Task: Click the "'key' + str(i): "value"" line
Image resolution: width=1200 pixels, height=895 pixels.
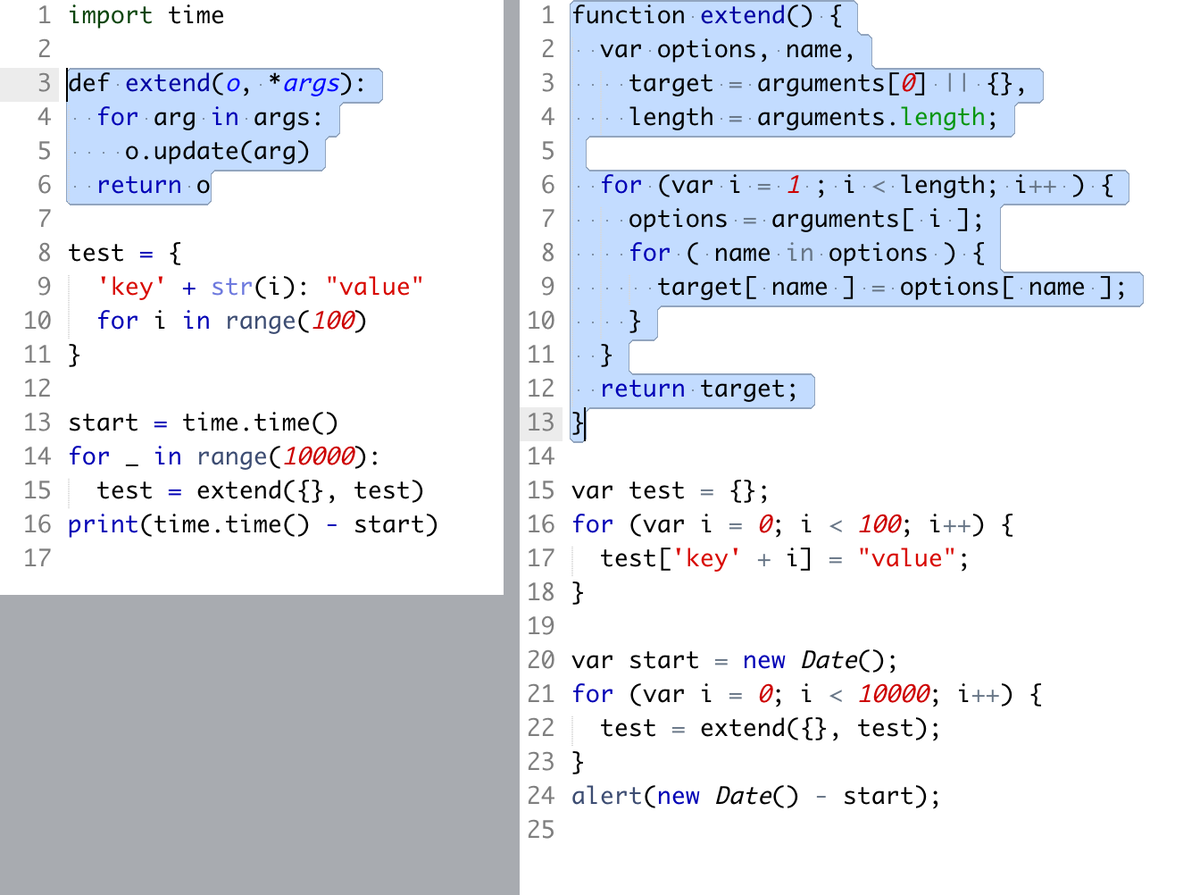Action: [x=260, y=287]
